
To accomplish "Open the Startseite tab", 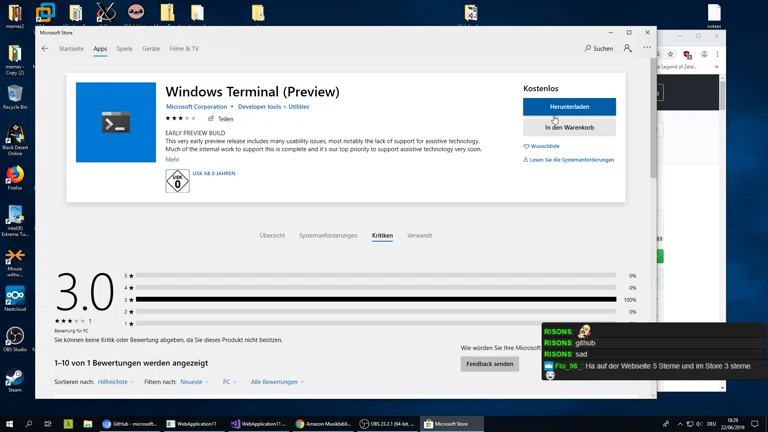I will 71,48.
